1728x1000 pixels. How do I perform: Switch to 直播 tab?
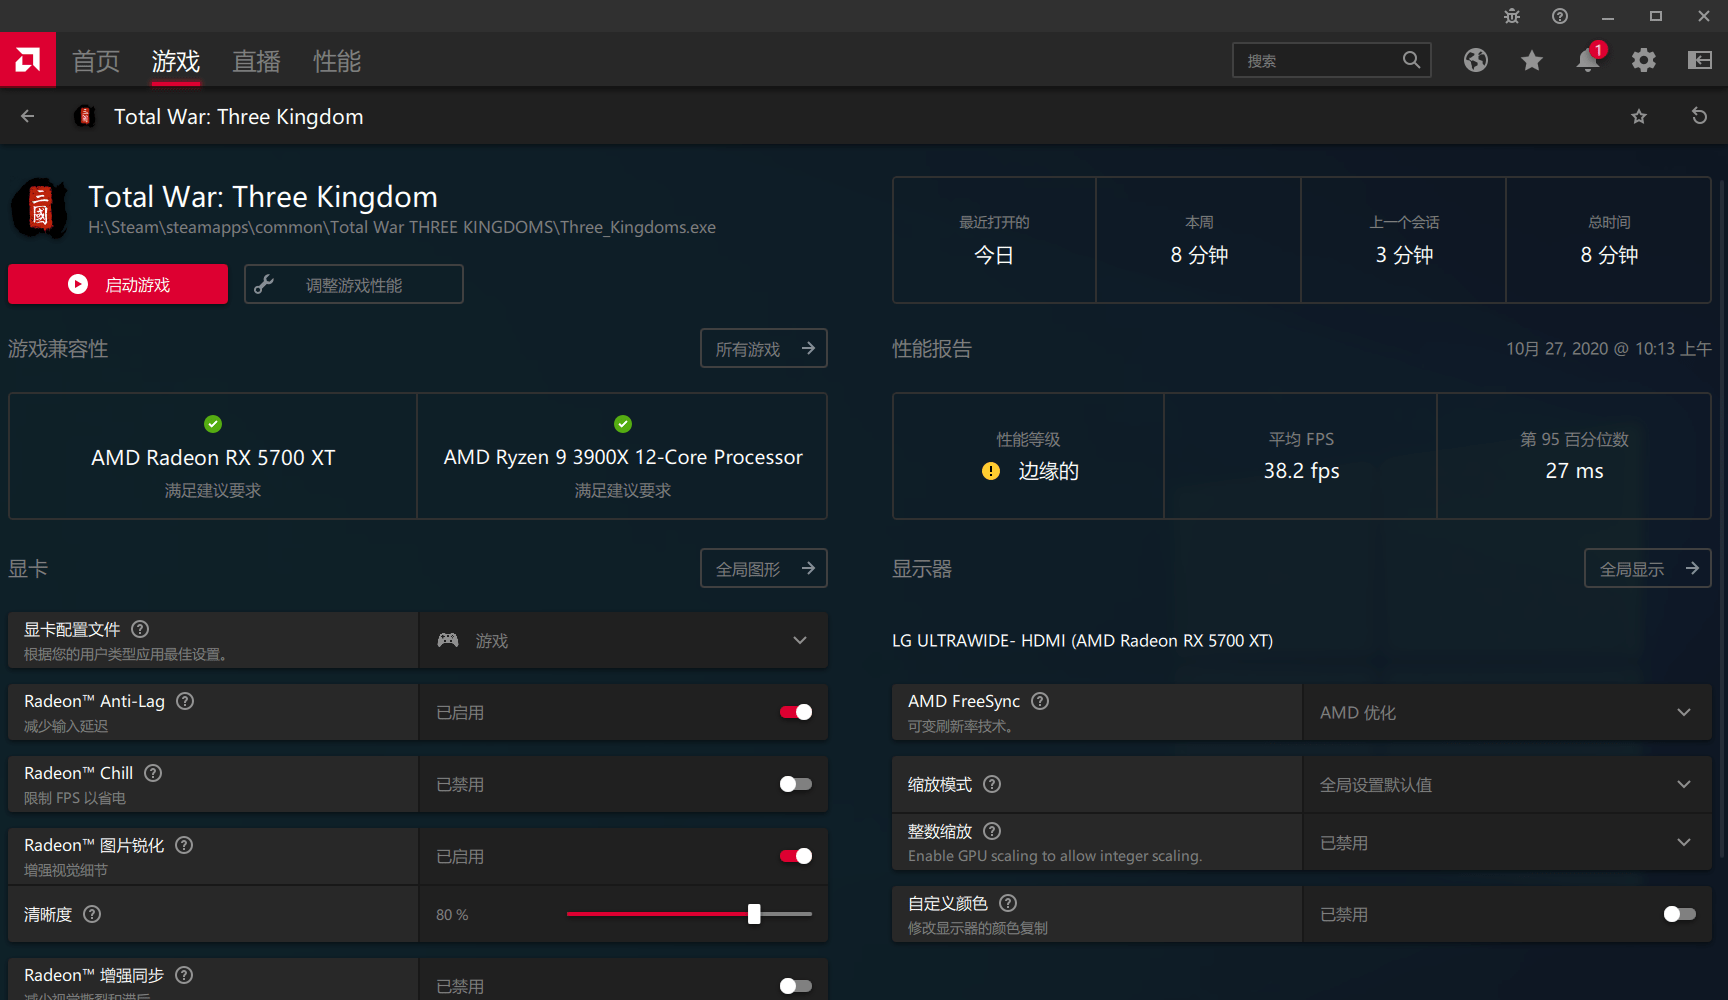point(256,61)
